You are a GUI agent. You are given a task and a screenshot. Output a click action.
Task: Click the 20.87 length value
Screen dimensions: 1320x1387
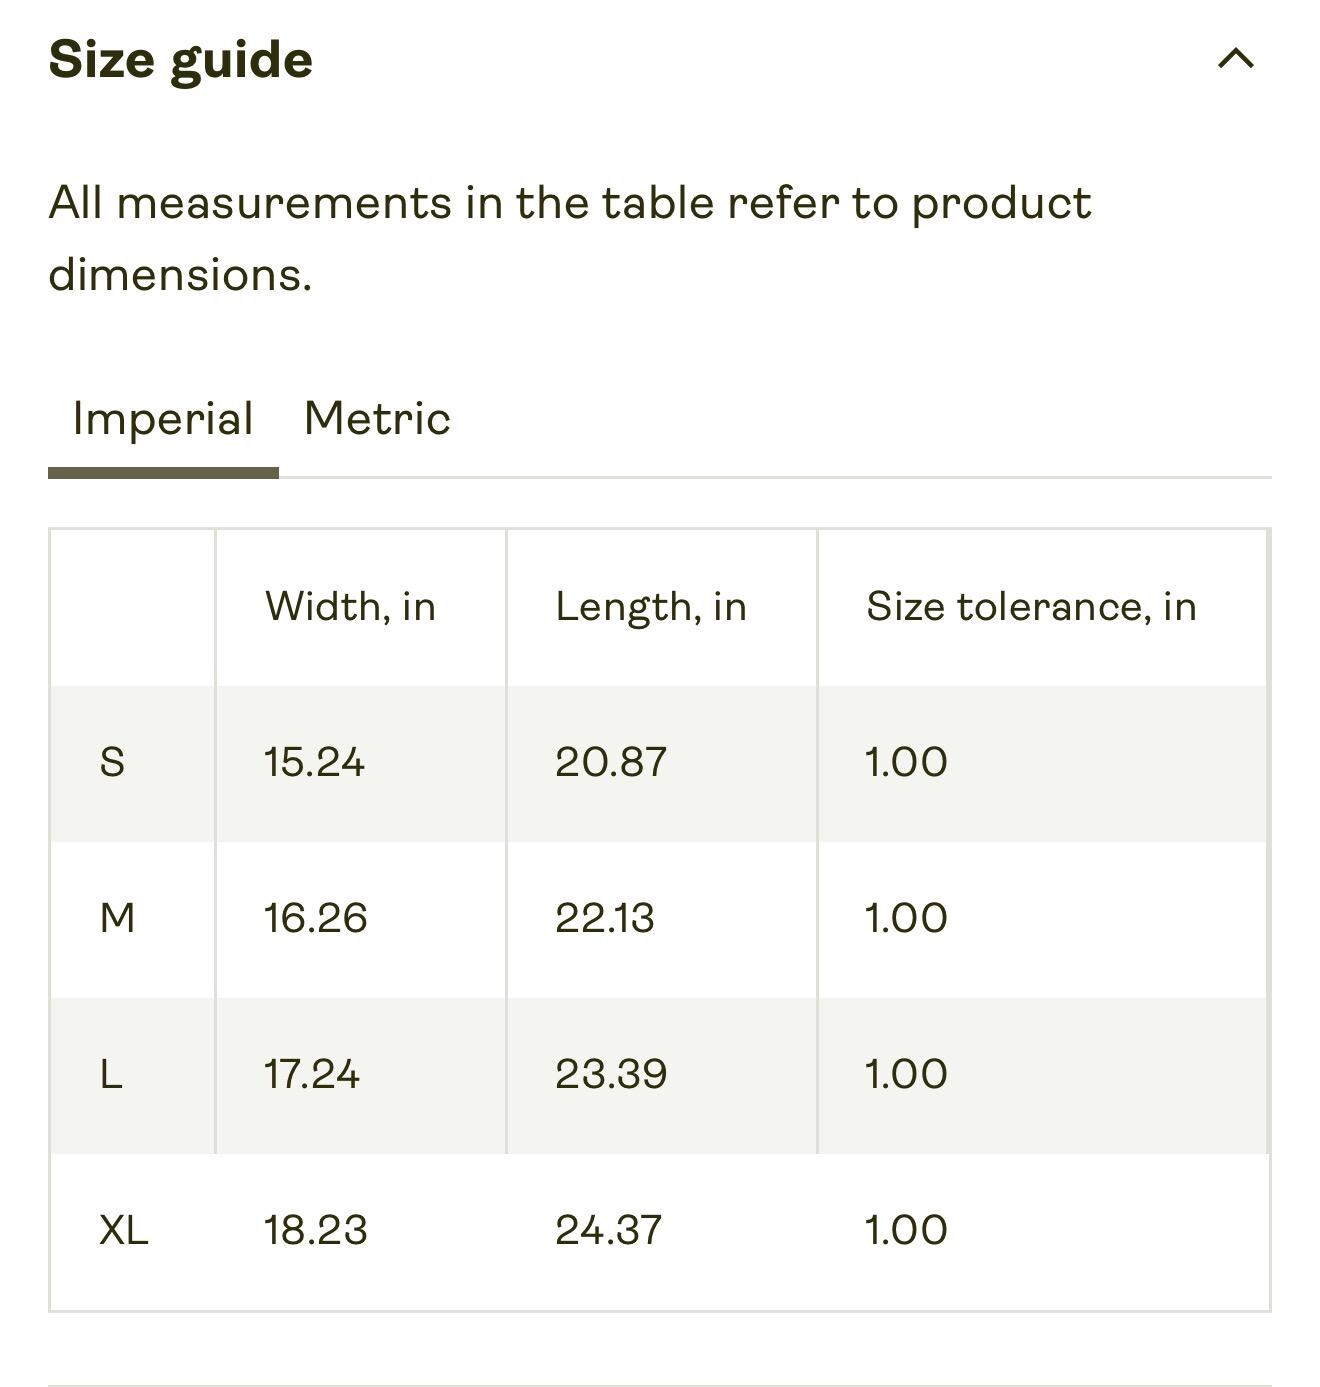point(611,763)
